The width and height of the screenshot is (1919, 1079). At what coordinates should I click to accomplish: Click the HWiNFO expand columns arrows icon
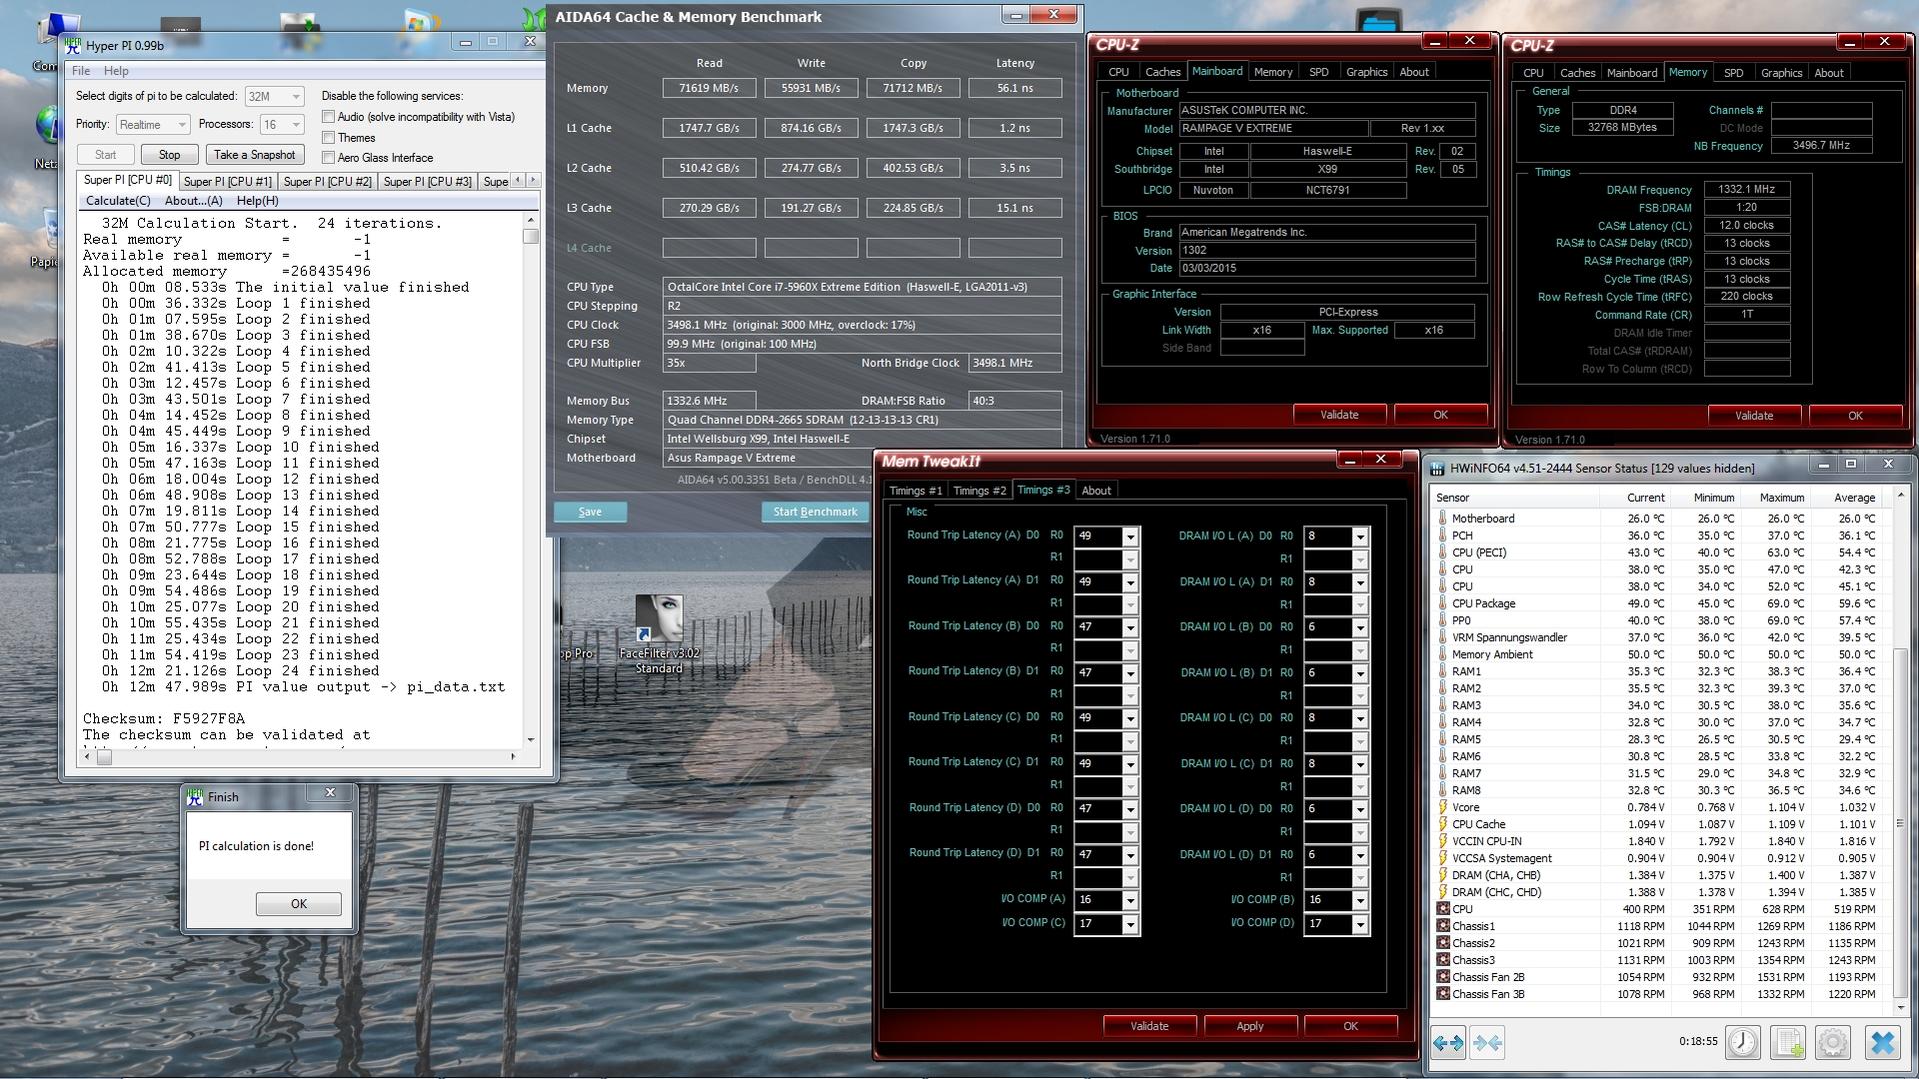click(x=1447, y=1043)
